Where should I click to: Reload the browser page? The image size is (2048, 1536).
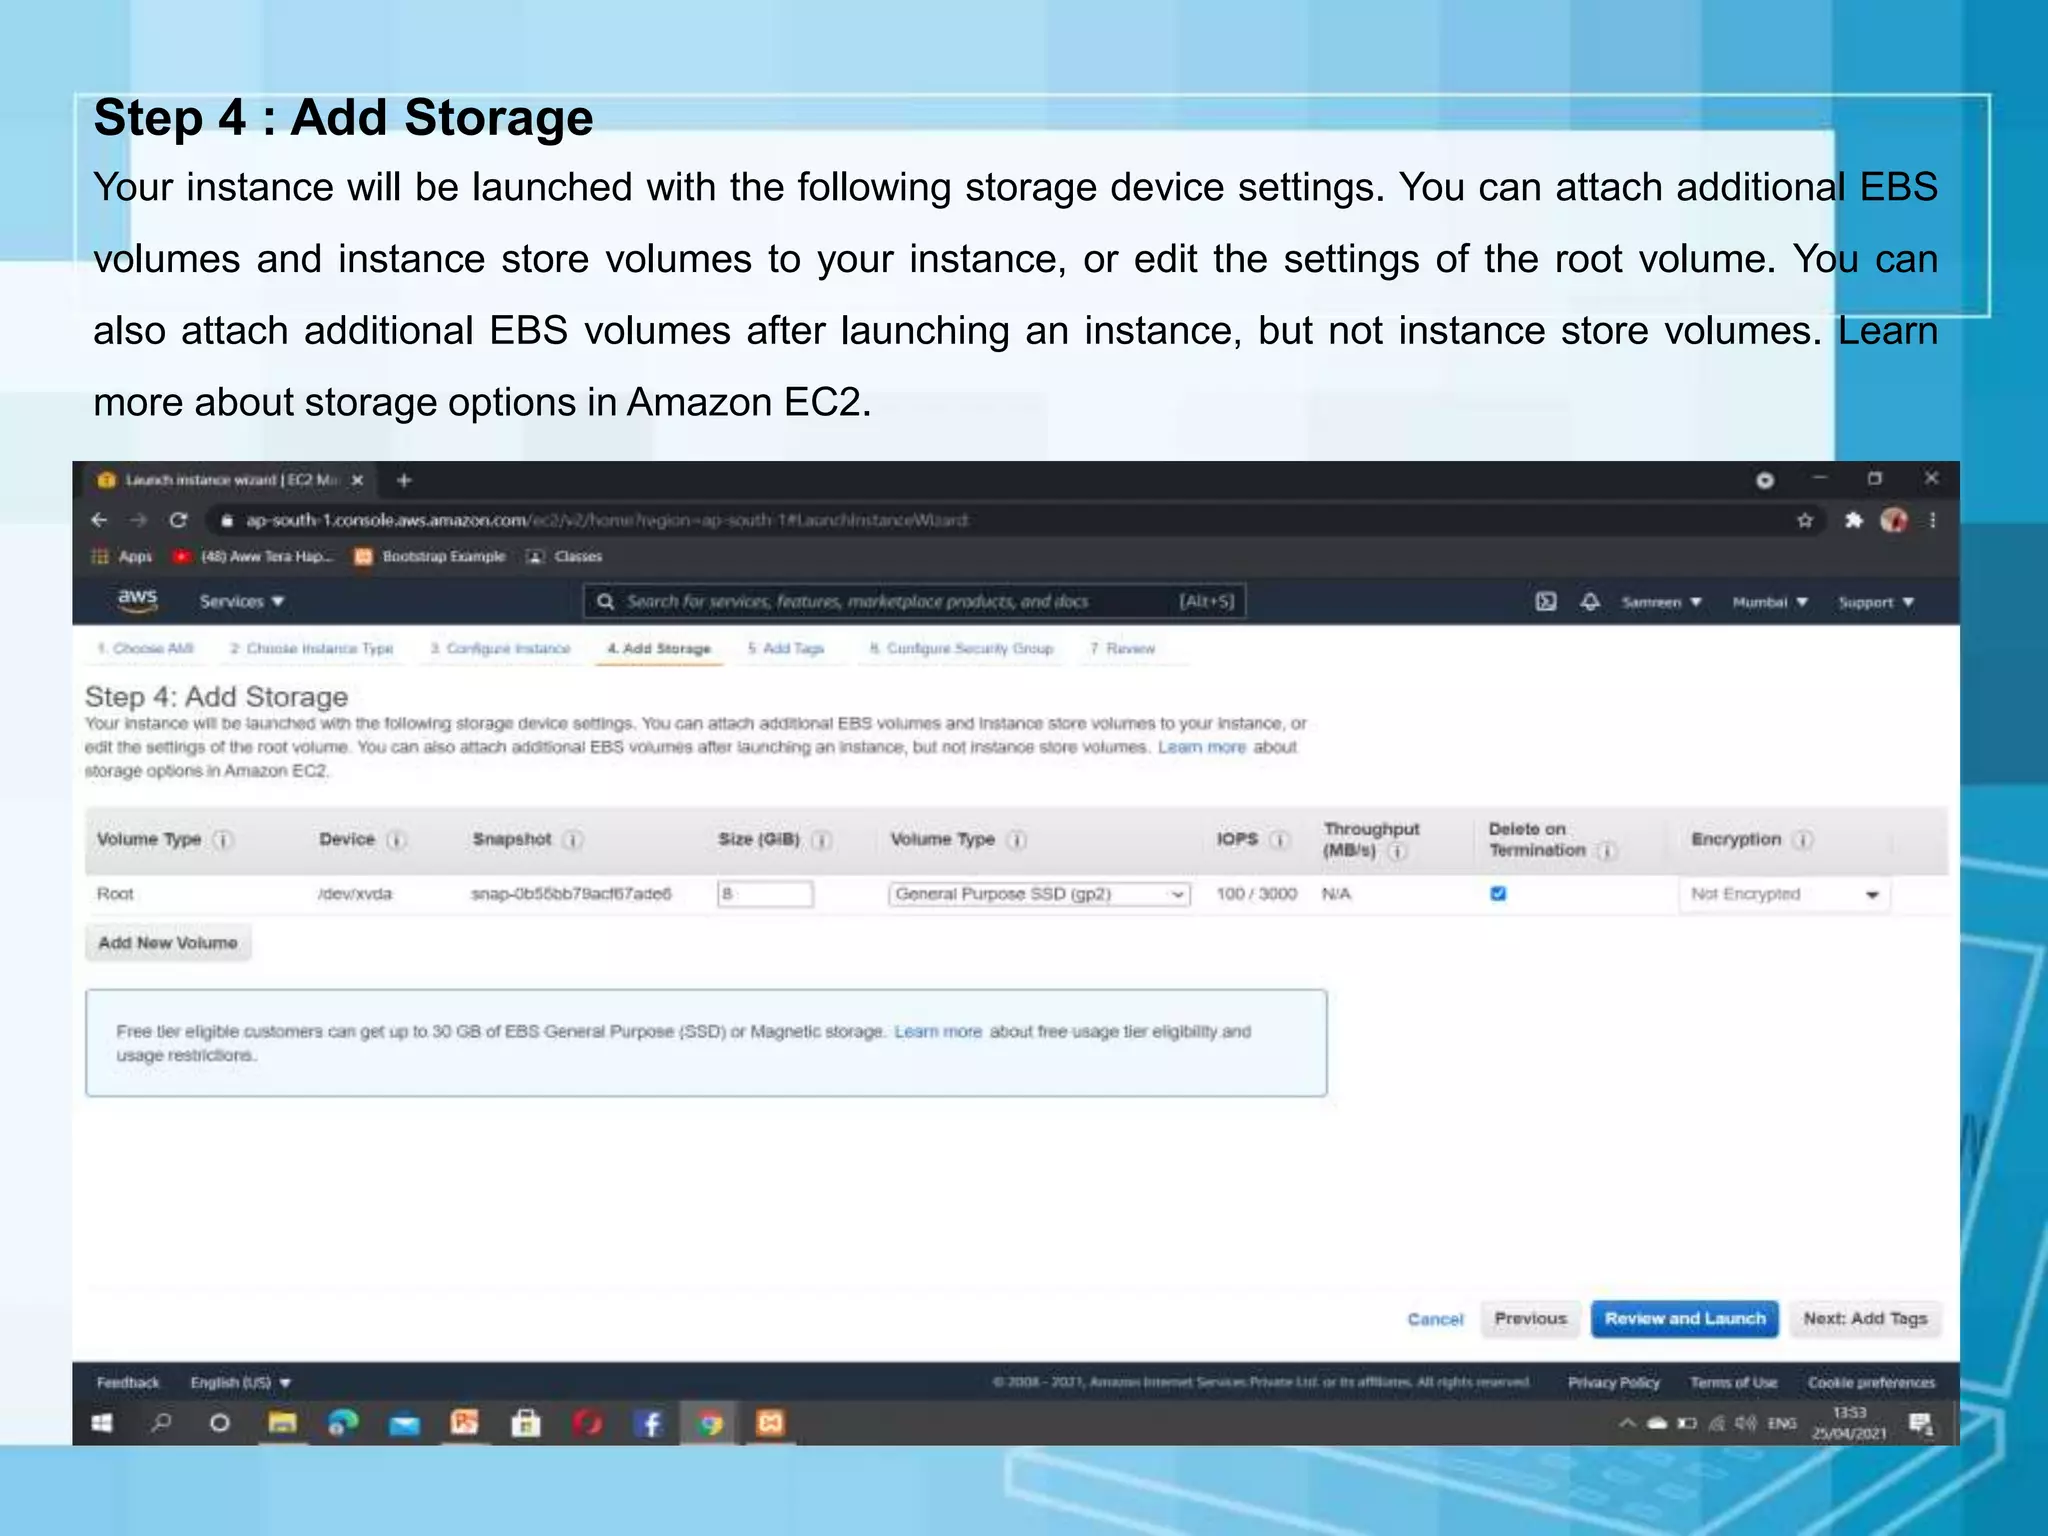[x=178, y=520]
